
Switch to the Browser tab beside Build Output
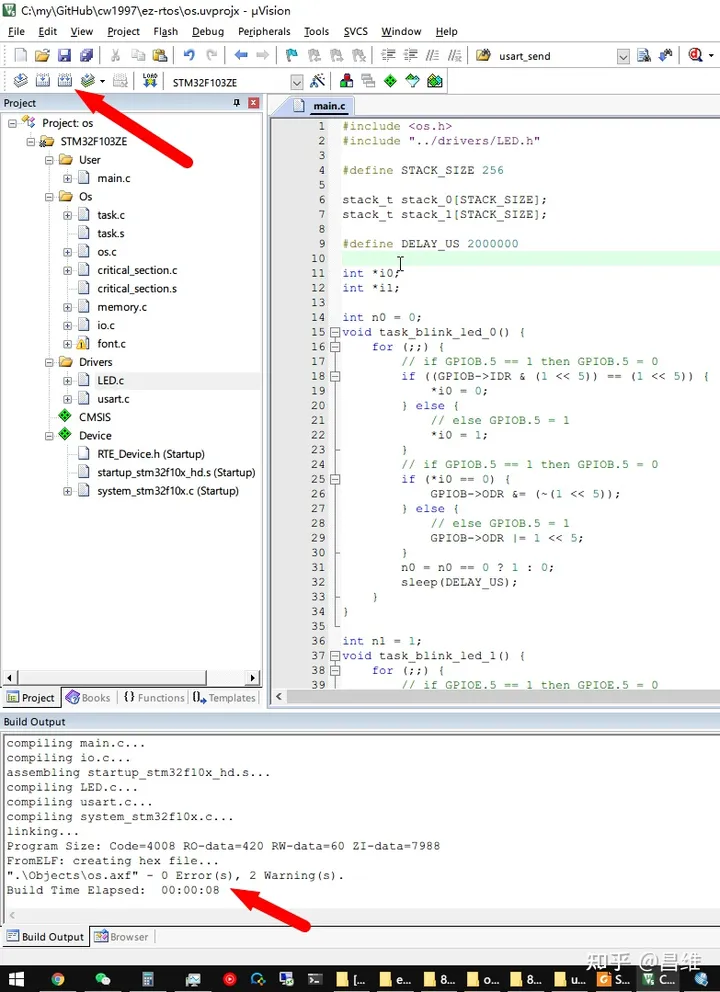coord(121,936)
